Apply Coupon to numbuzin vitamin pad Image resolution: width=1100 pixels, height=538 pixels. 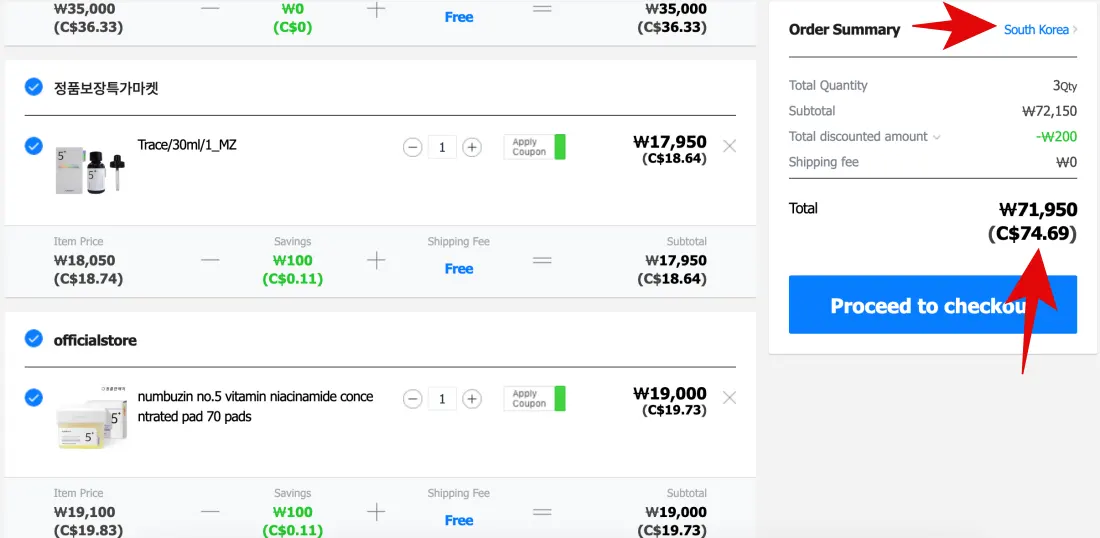pyautogui.click(x=534, y=399)
